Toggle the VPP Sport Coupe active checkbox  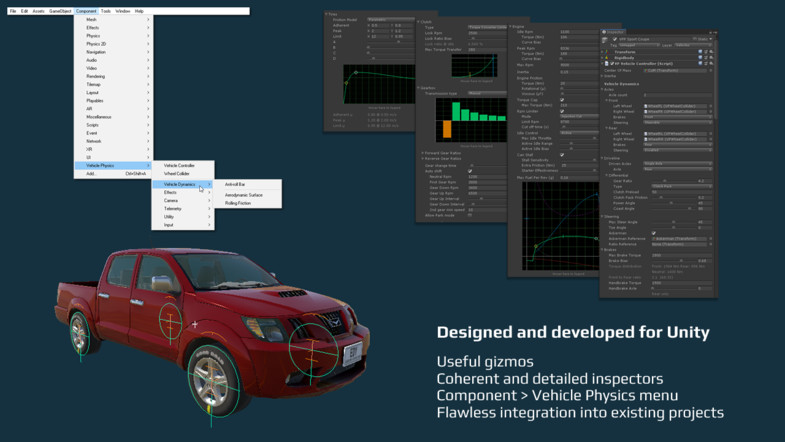(x=615, y=39)
